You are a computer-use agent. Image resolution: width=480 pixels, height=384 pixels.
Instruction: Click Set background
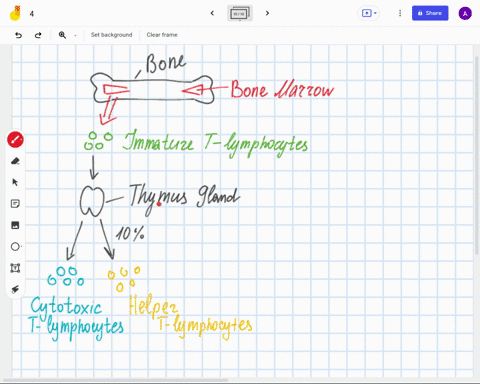(112, 35)
